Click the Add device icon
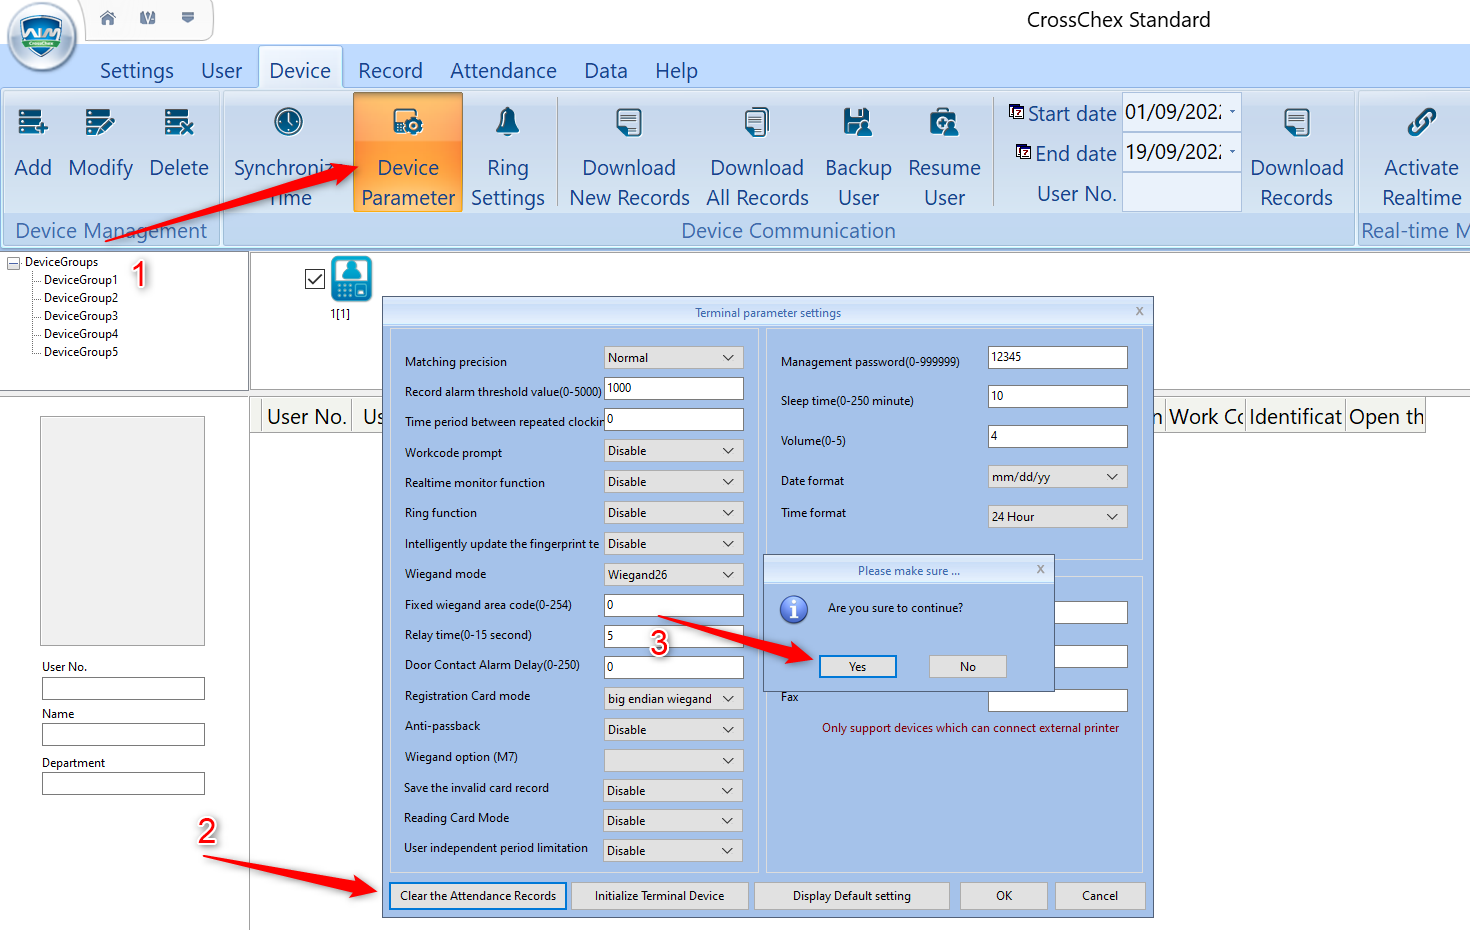This screenshot has height=930, width=1470. pyautogui.click(x=33, y=123)
